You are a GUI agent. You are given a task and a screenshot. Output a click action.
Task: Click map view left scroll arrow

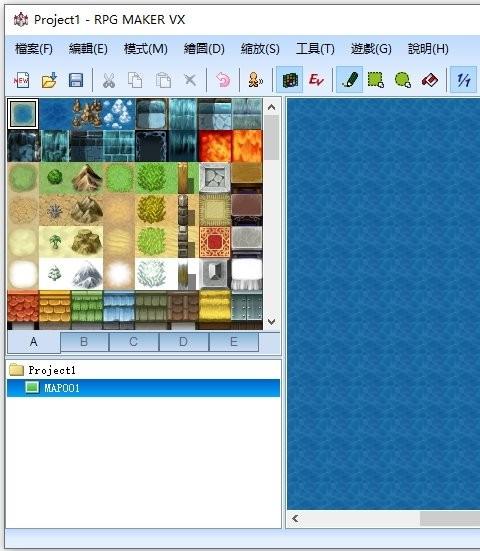296,518
